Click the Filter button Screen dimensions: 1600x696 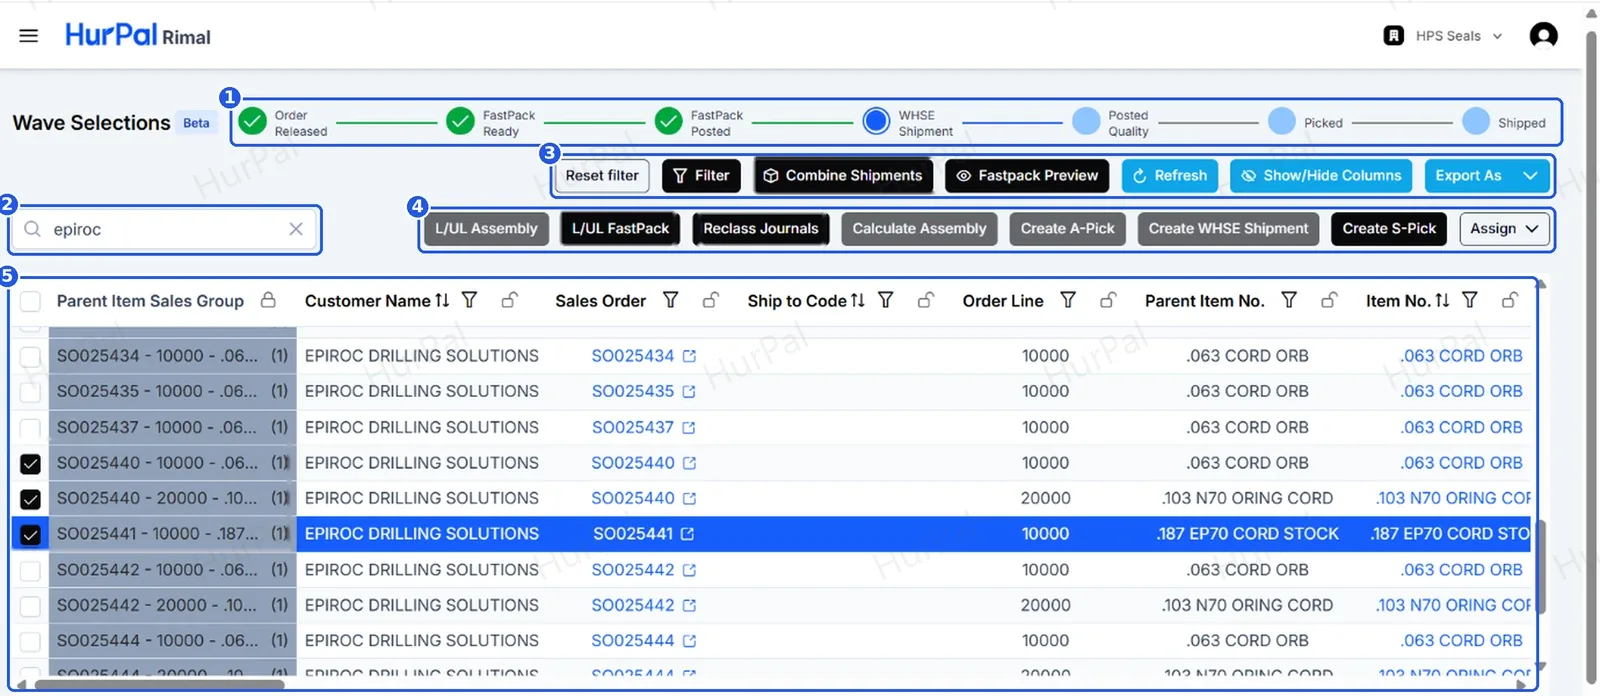click(x=701, y=176)
